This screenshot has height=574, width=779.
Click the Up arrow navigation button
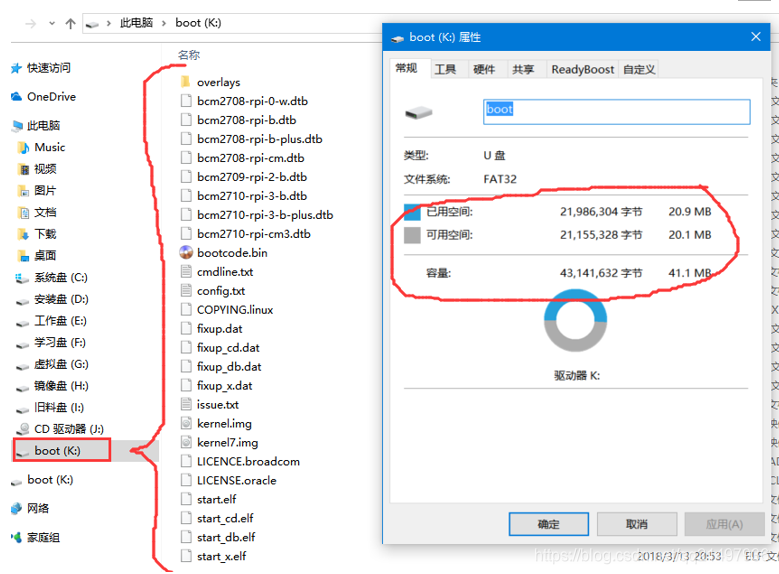point(70,23)
